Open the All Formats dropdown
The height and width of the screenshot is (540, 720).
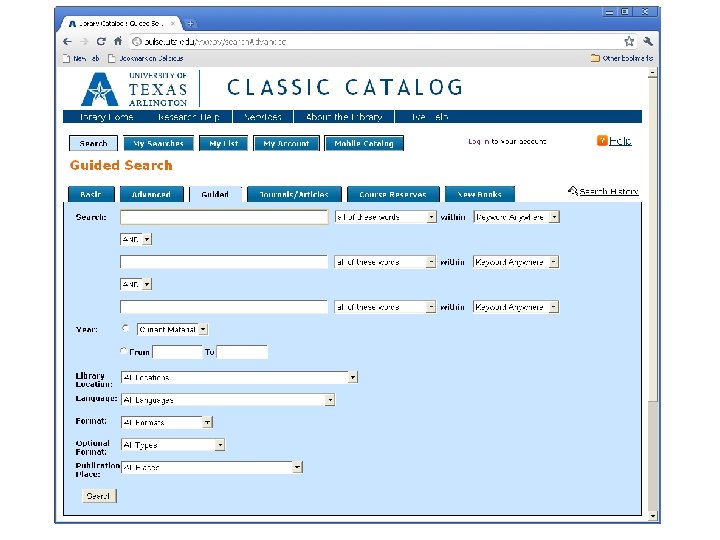tap(167, 422)
